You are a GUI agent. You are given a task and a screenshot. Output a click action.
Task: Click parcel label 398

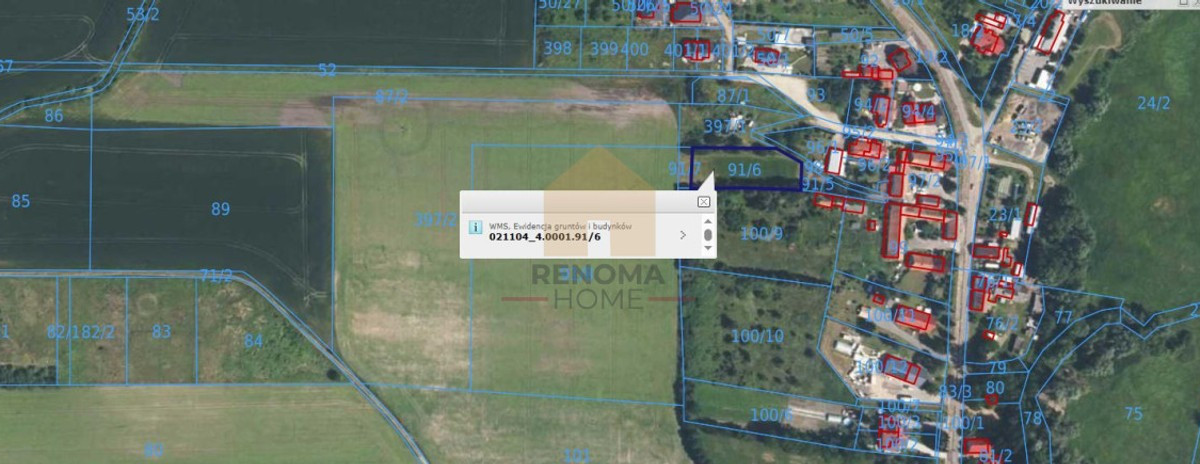point(558,48)
